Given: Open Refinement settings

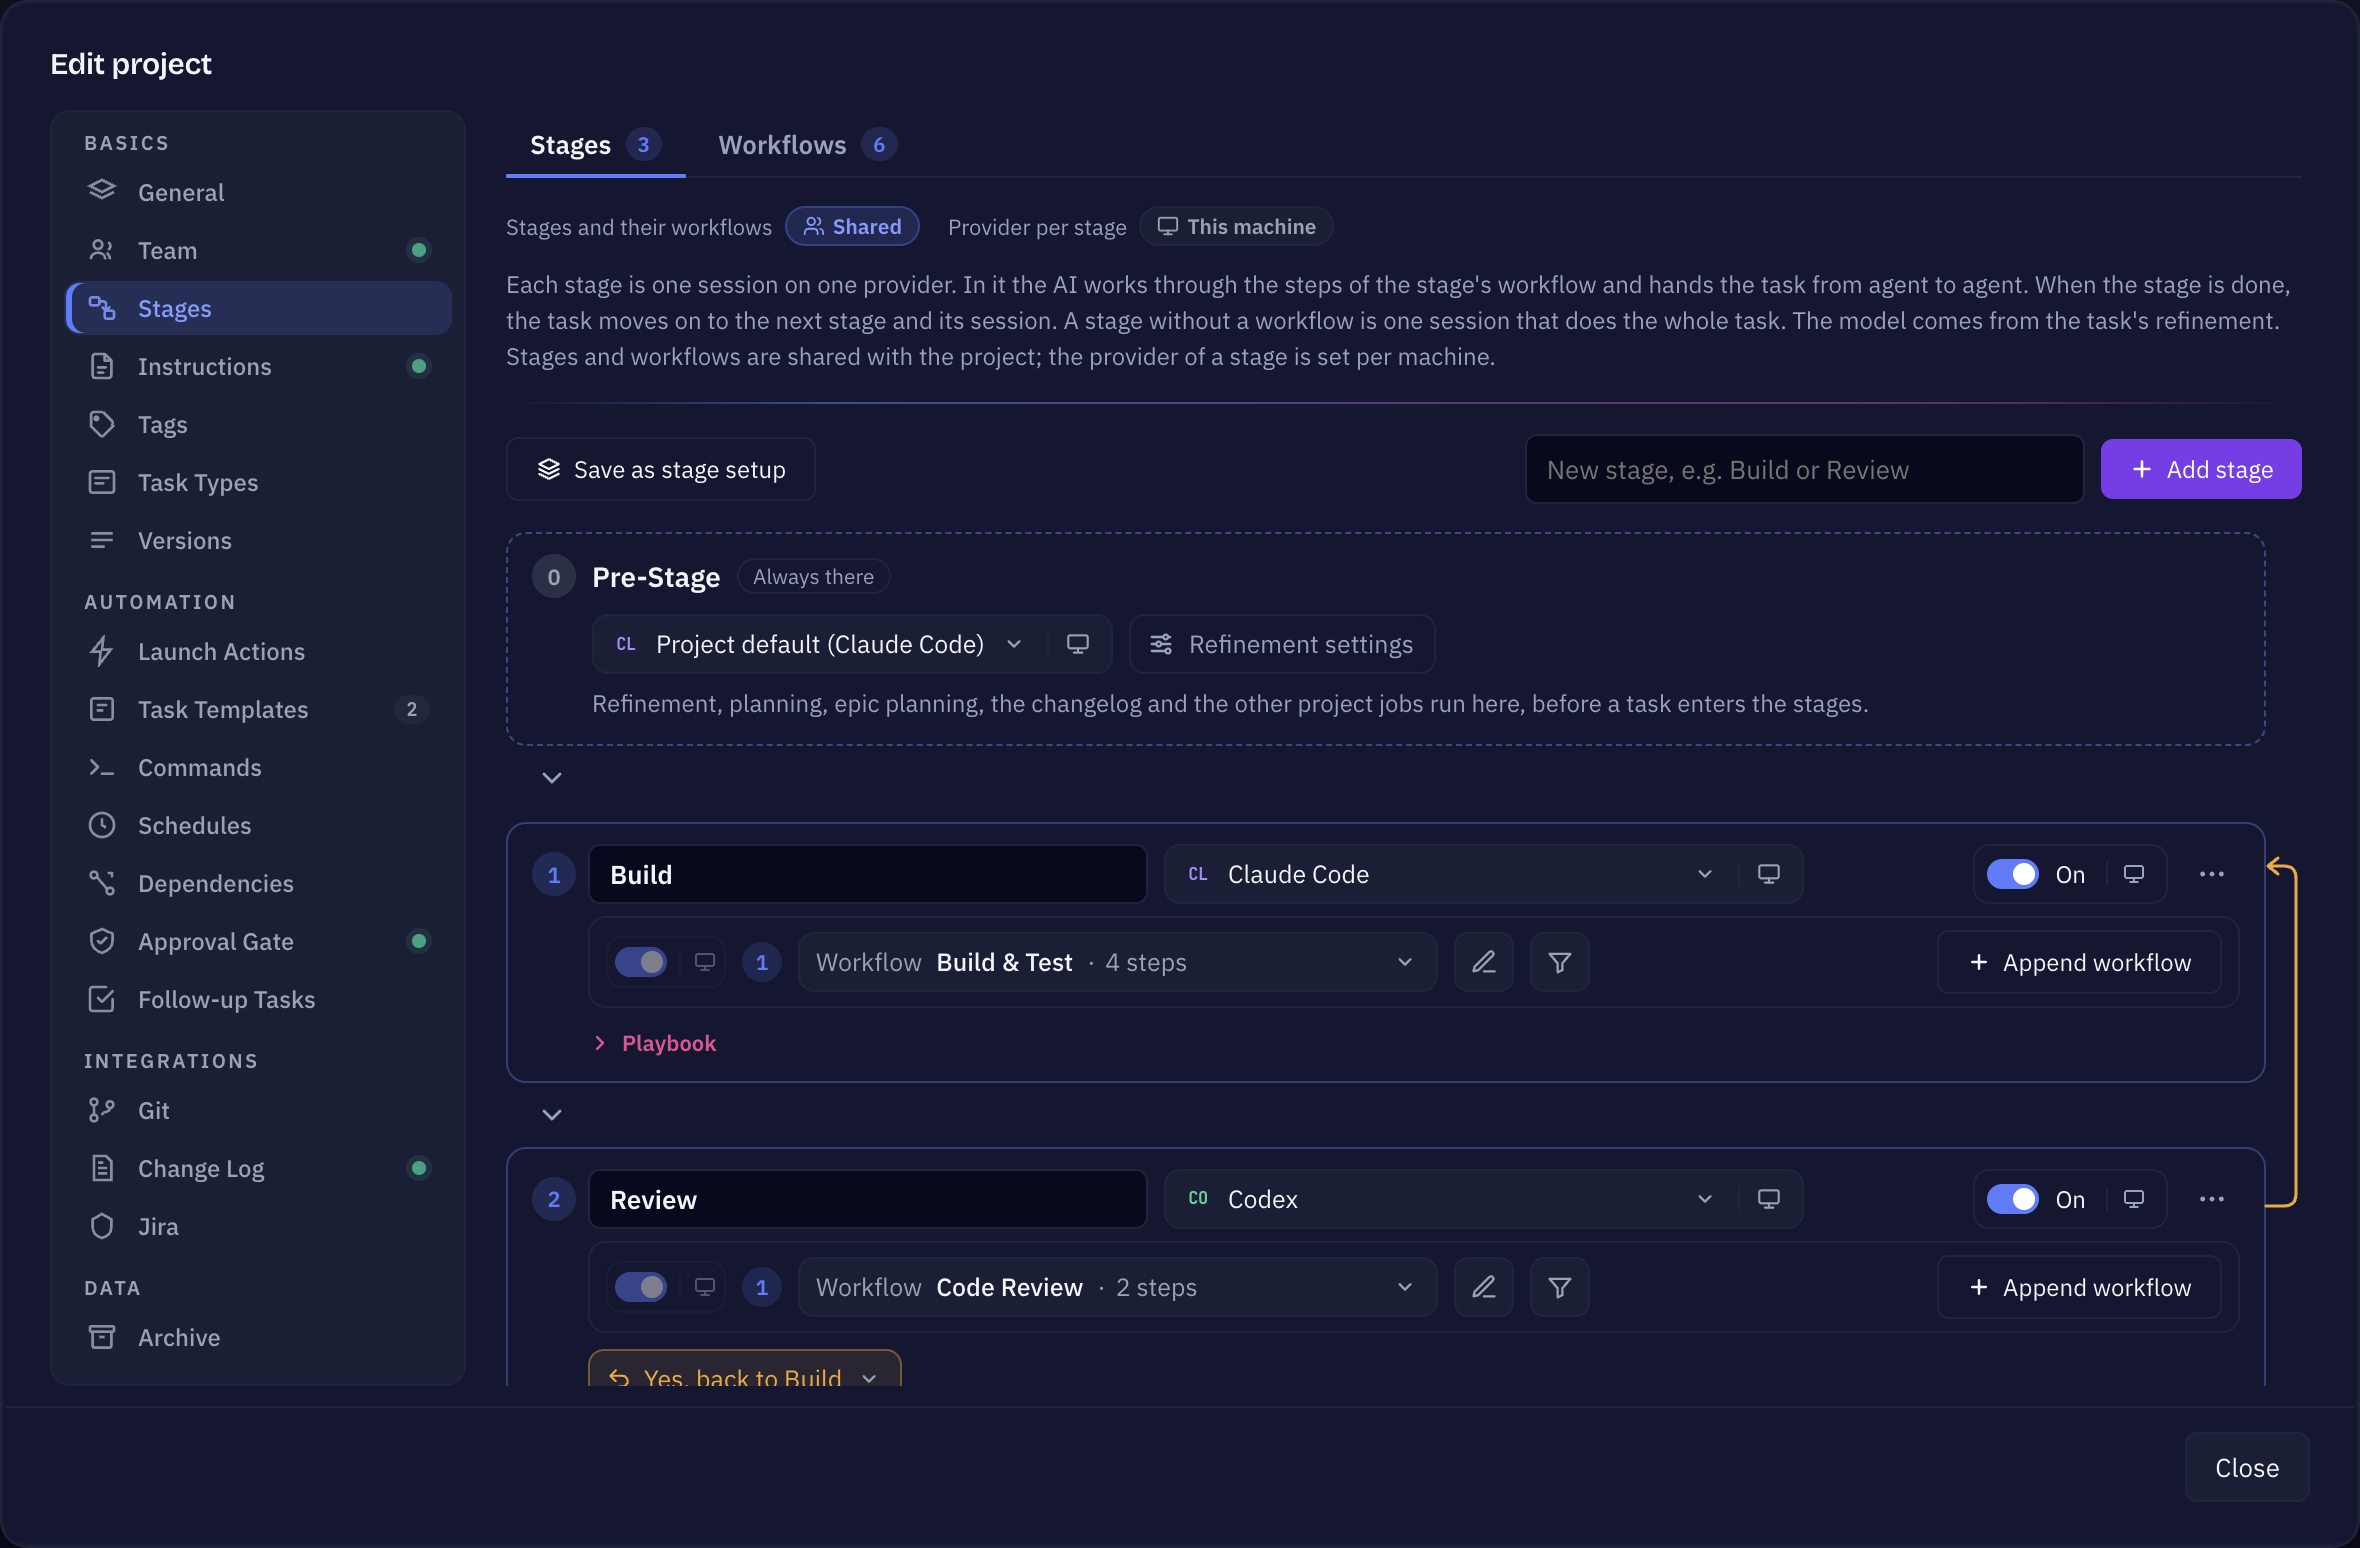Looking at the screenshot, I should (x=1282, y=644).
